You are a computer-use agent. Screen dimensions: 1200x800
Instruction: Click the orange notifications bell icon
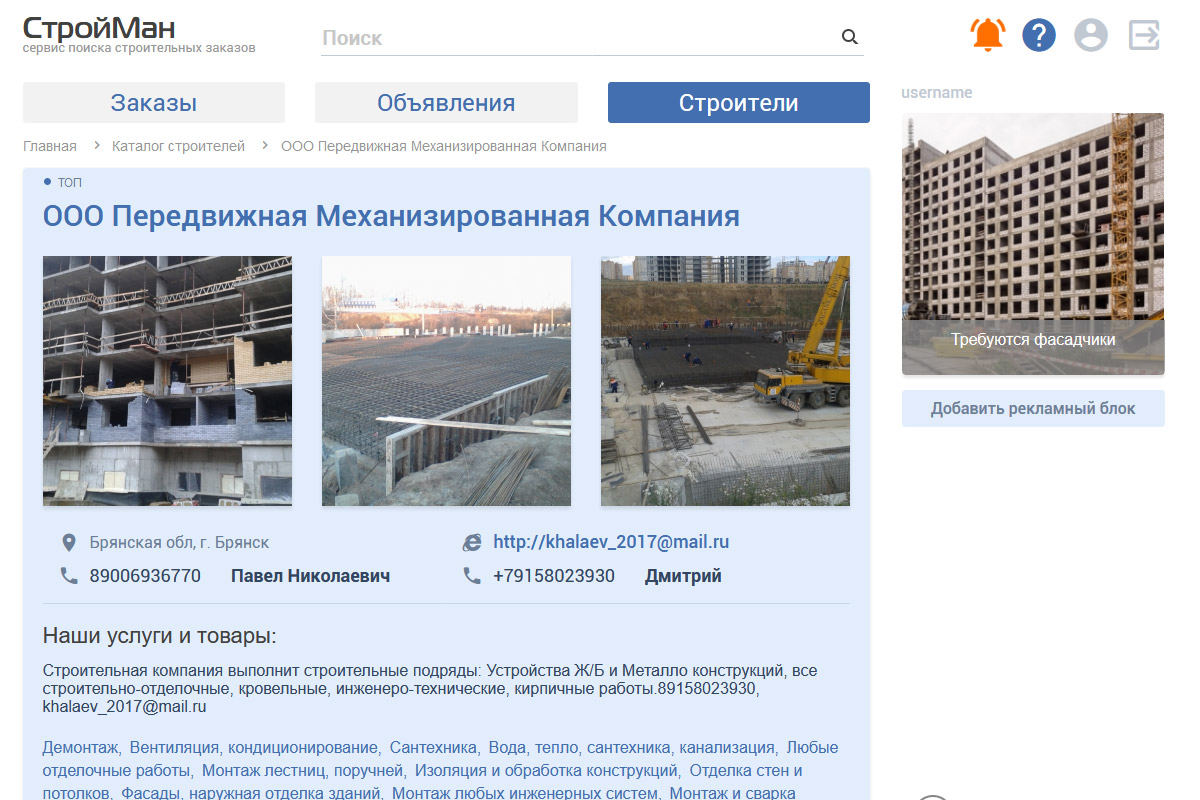(x=988, y=35)
